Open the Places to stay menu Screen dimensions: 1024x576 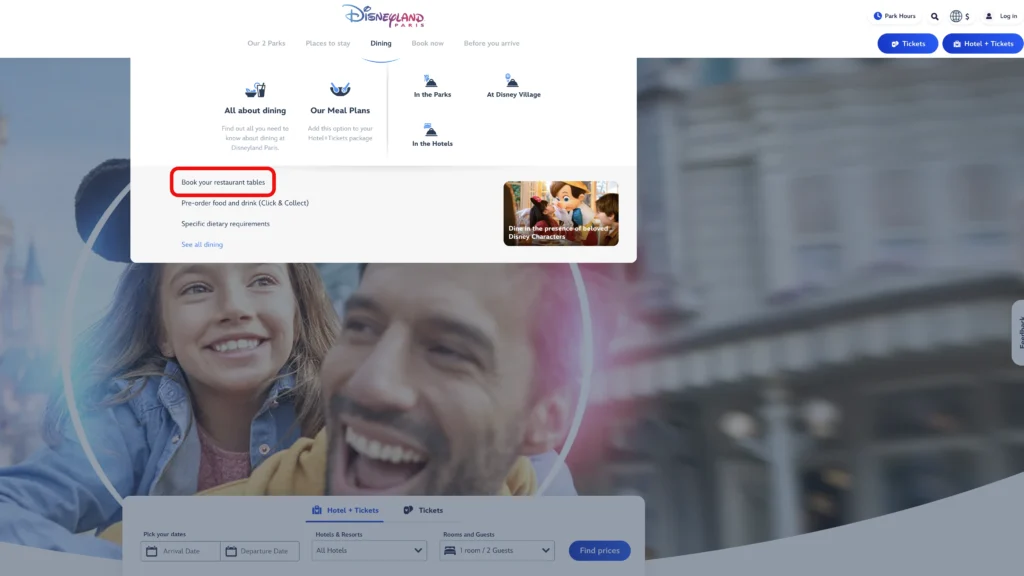tap(328, 43)
